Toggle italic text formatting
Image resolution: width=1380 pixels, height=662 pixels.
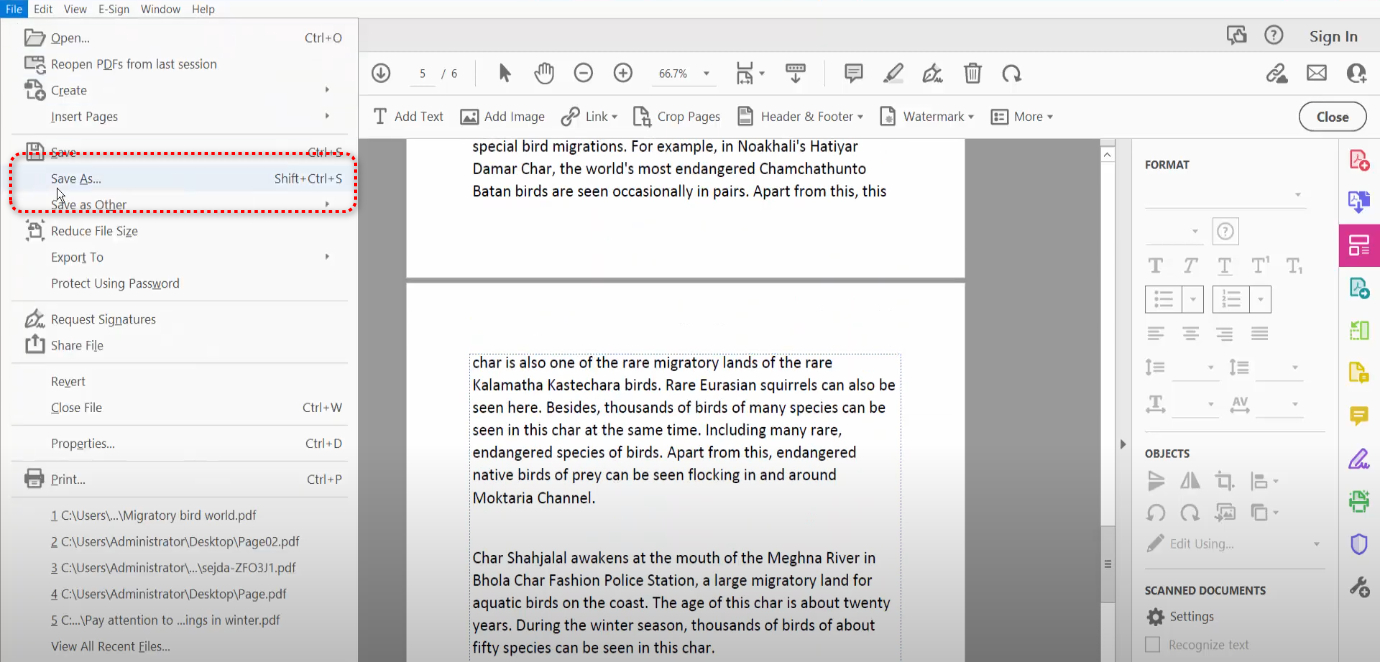(x=1189, y=265)
